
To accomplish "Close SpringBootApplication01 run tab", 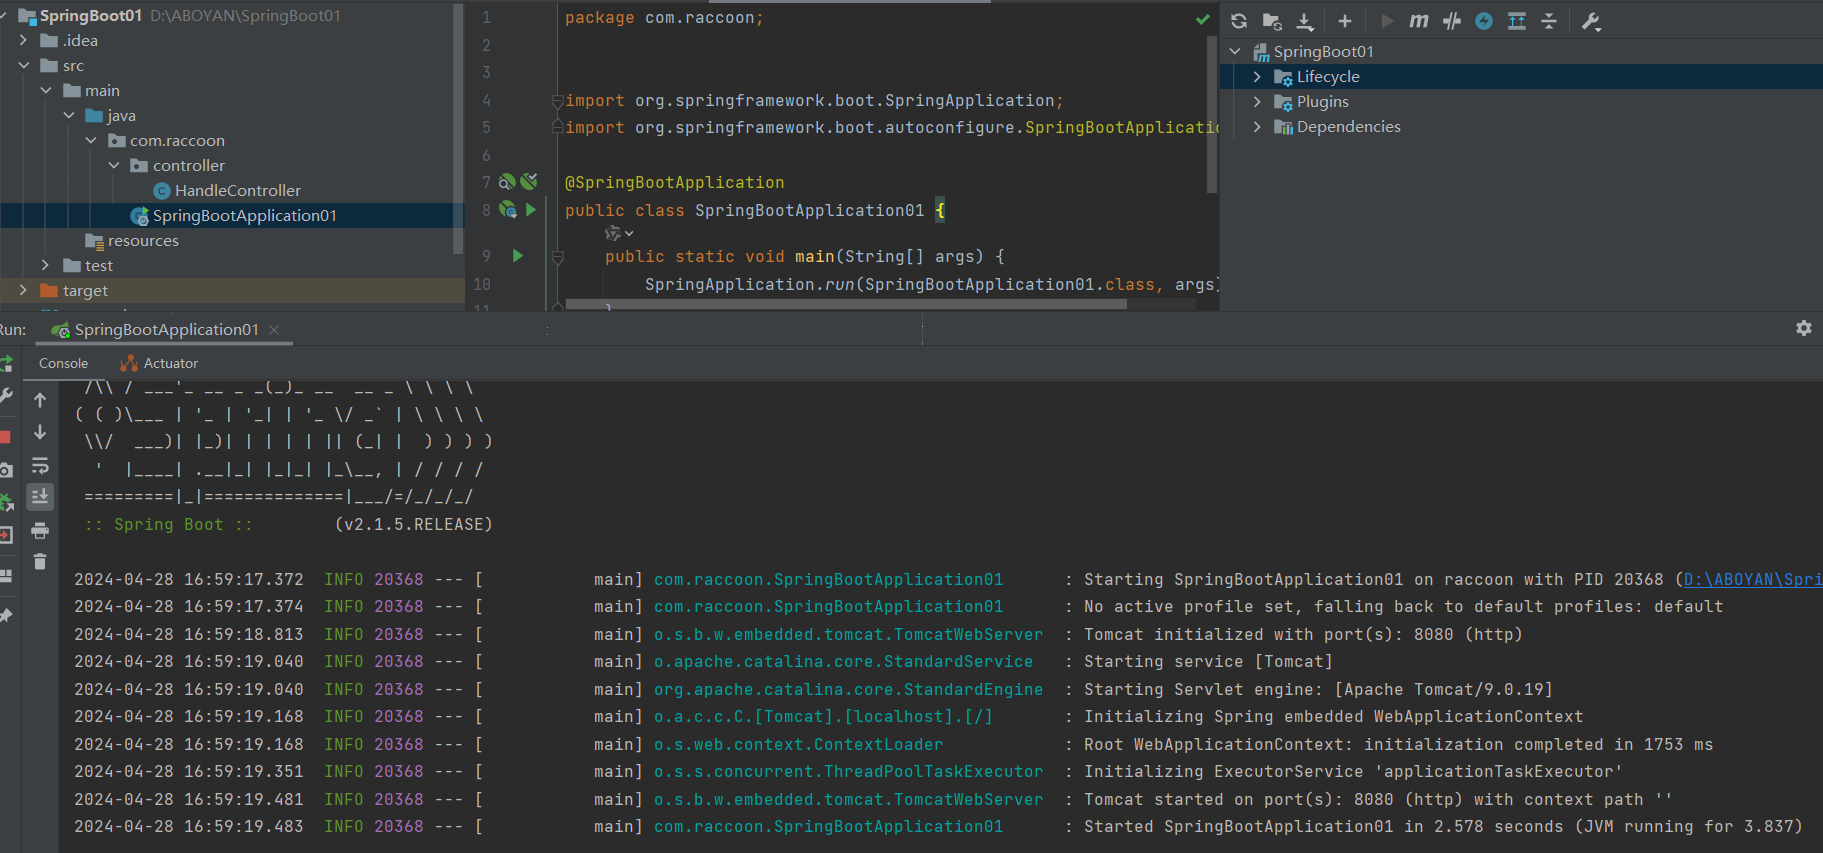I will 274,330.
